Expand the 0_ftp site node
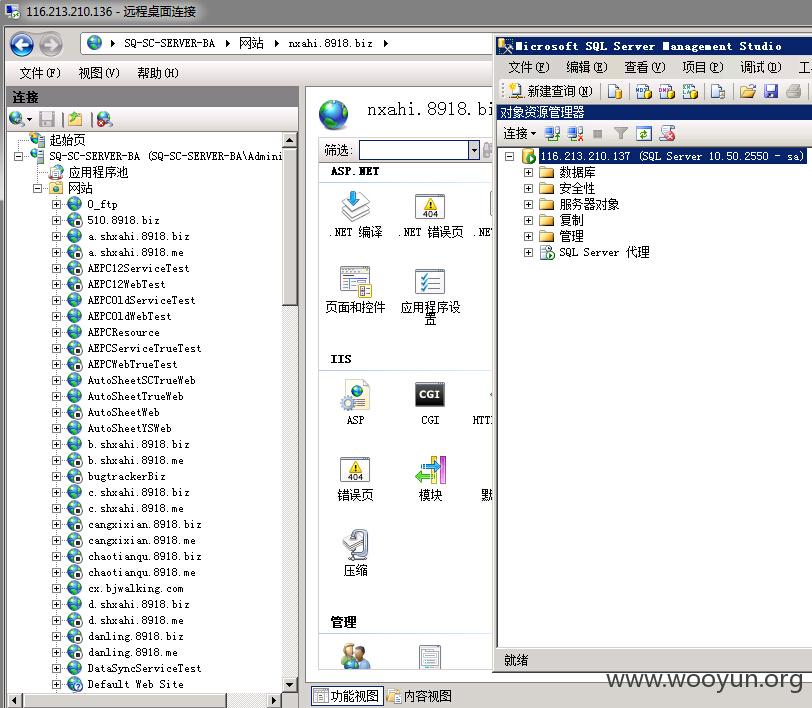 (x=56, y=204)
